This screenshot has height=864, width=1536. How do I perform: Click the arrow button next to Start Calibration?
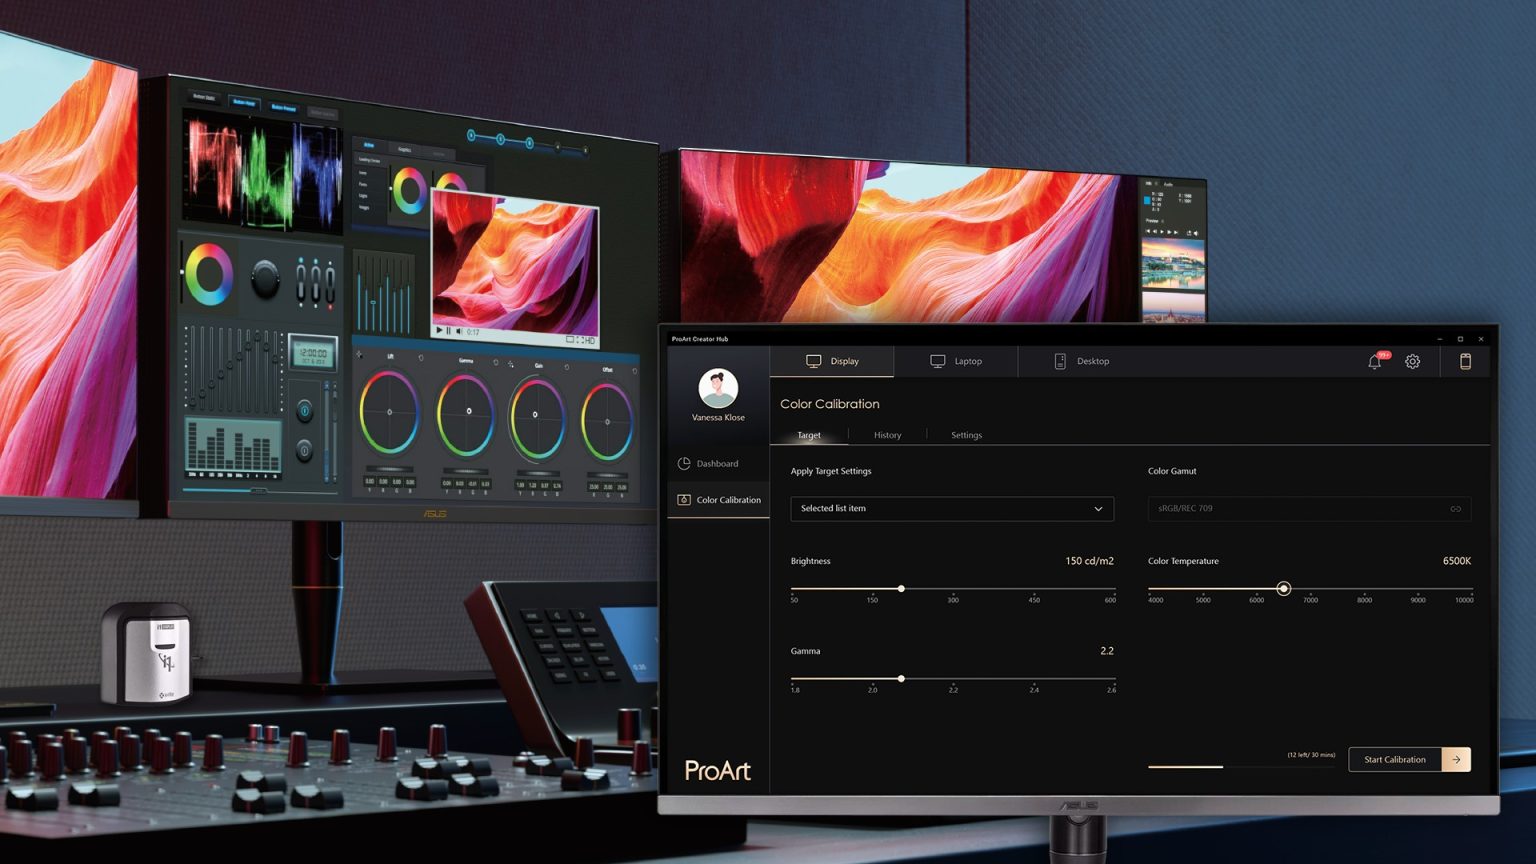pyautogui.click(x=1456, y=759)
